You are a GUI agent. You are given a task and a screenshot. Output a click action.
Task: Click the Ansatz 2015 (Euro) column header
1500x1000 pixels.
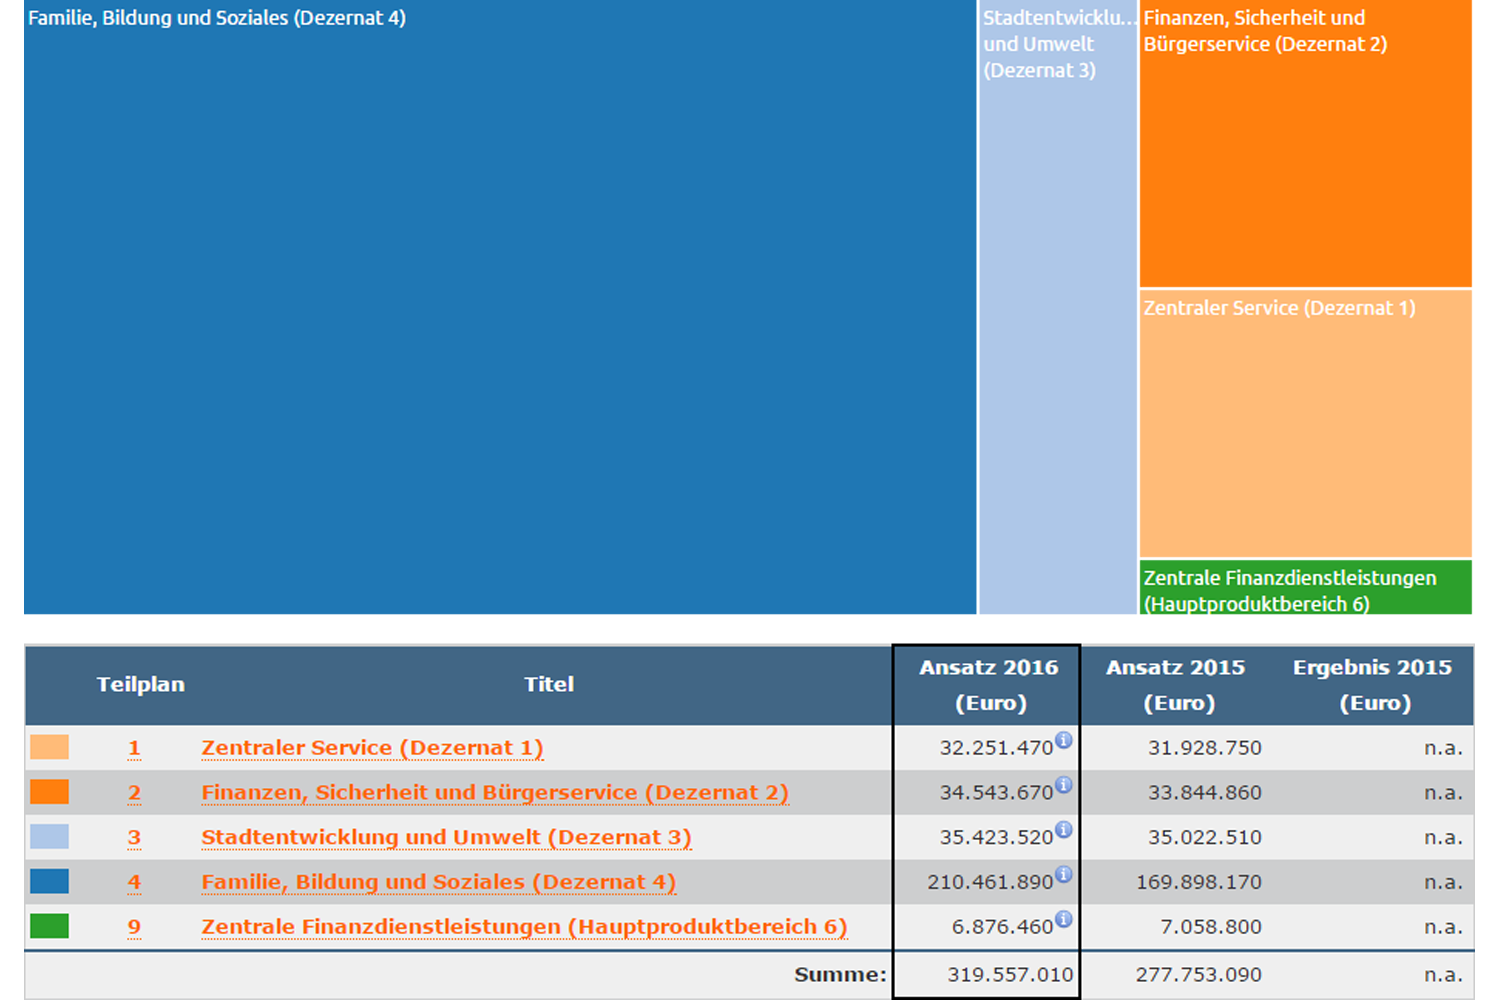click(x=1176, y=685)
